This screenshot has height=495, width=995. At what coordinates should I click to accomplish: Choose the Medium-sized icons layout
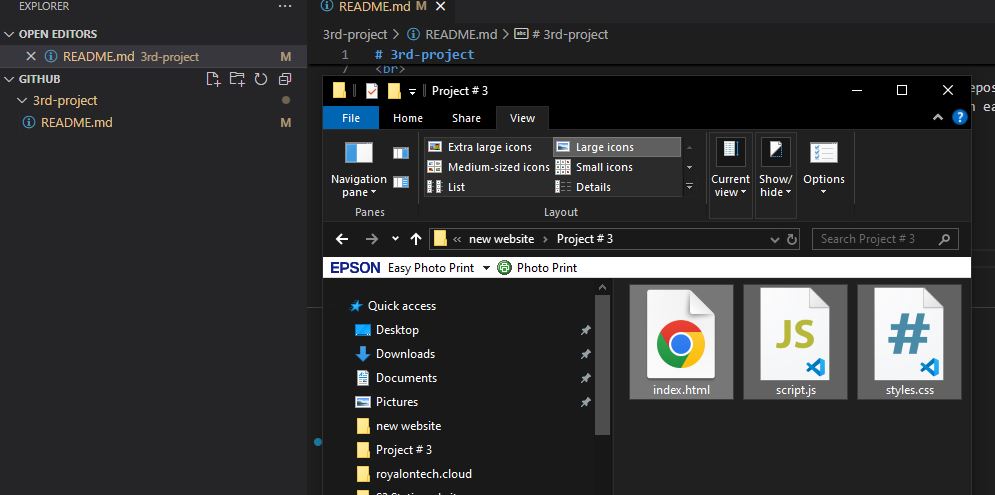pos(488,168)
